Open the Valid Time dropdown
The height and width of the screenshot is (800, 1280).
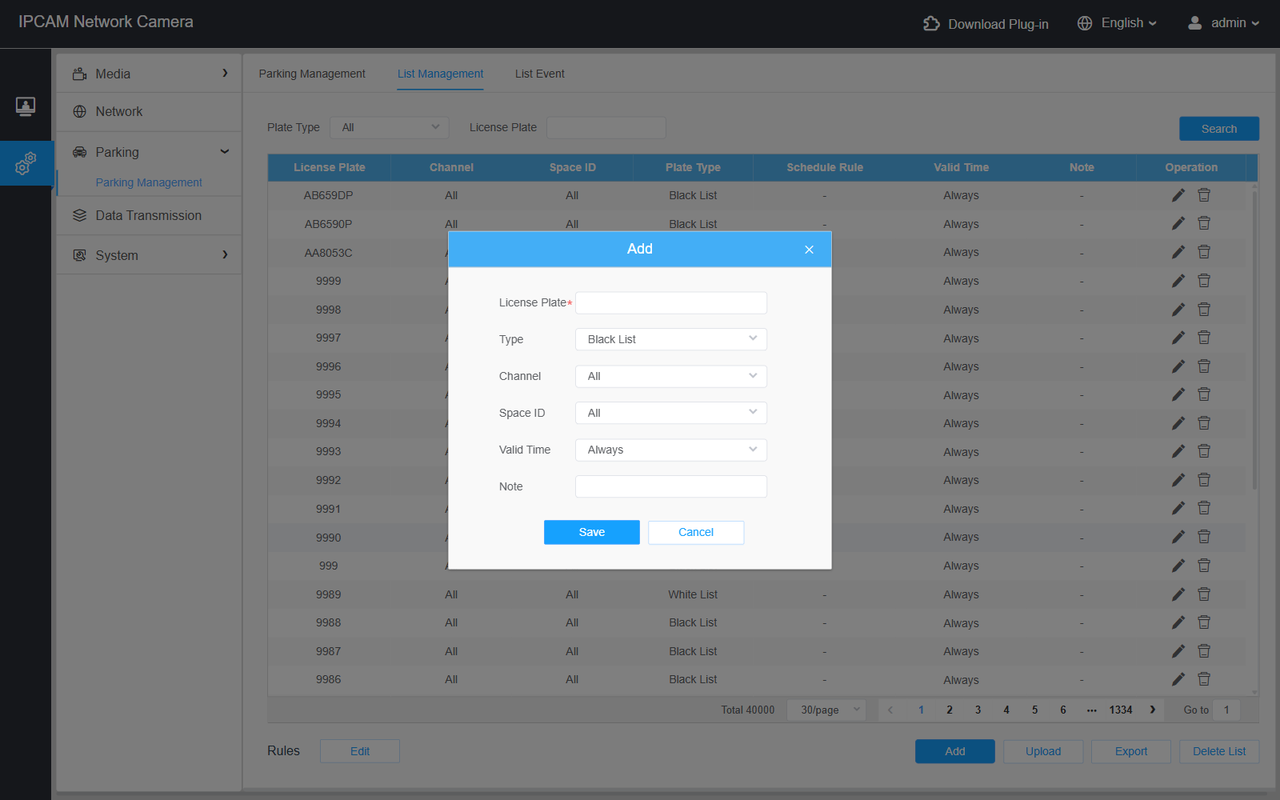tap(671, 450)
